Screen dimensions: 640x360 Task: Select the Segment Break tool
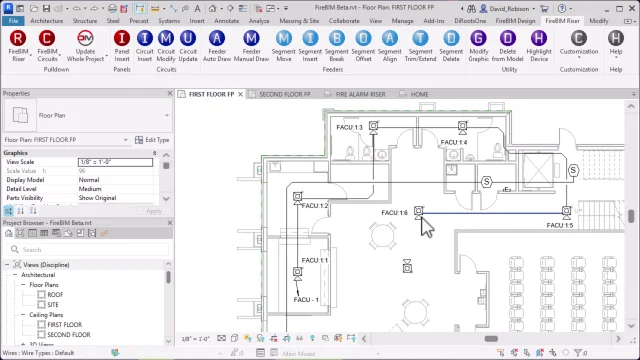pos(336,46)
